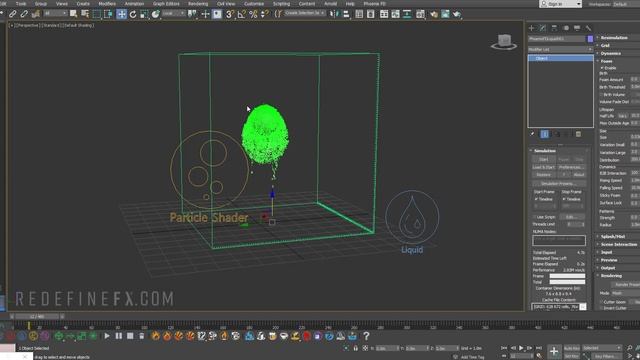Screen dimensions: 640x360
Task: Open the Modifier List dropdown
Action: pyautogui.click(x=560, y=49)
